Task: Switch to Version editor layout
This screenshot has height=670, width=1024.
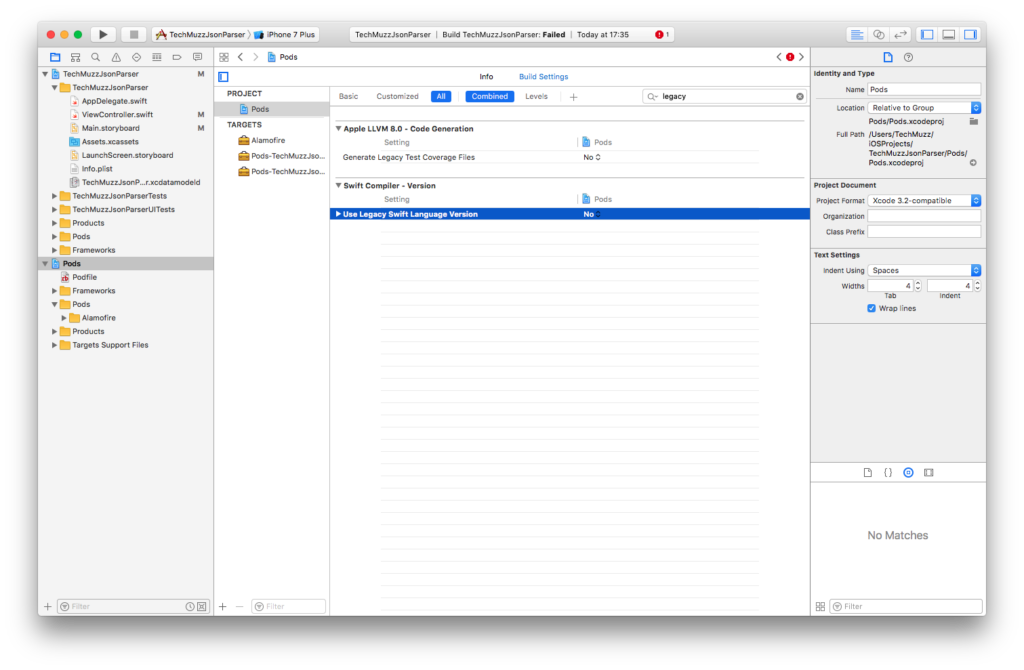Action: [x=901, y=35]
